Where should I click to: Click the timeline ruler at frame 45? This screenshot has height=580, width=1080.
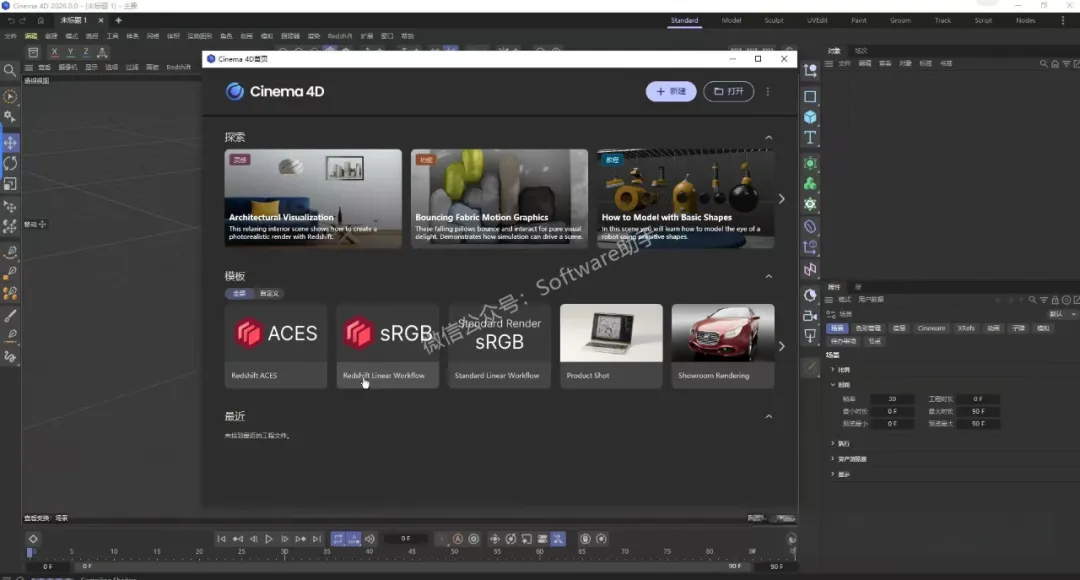click(412, 552)
